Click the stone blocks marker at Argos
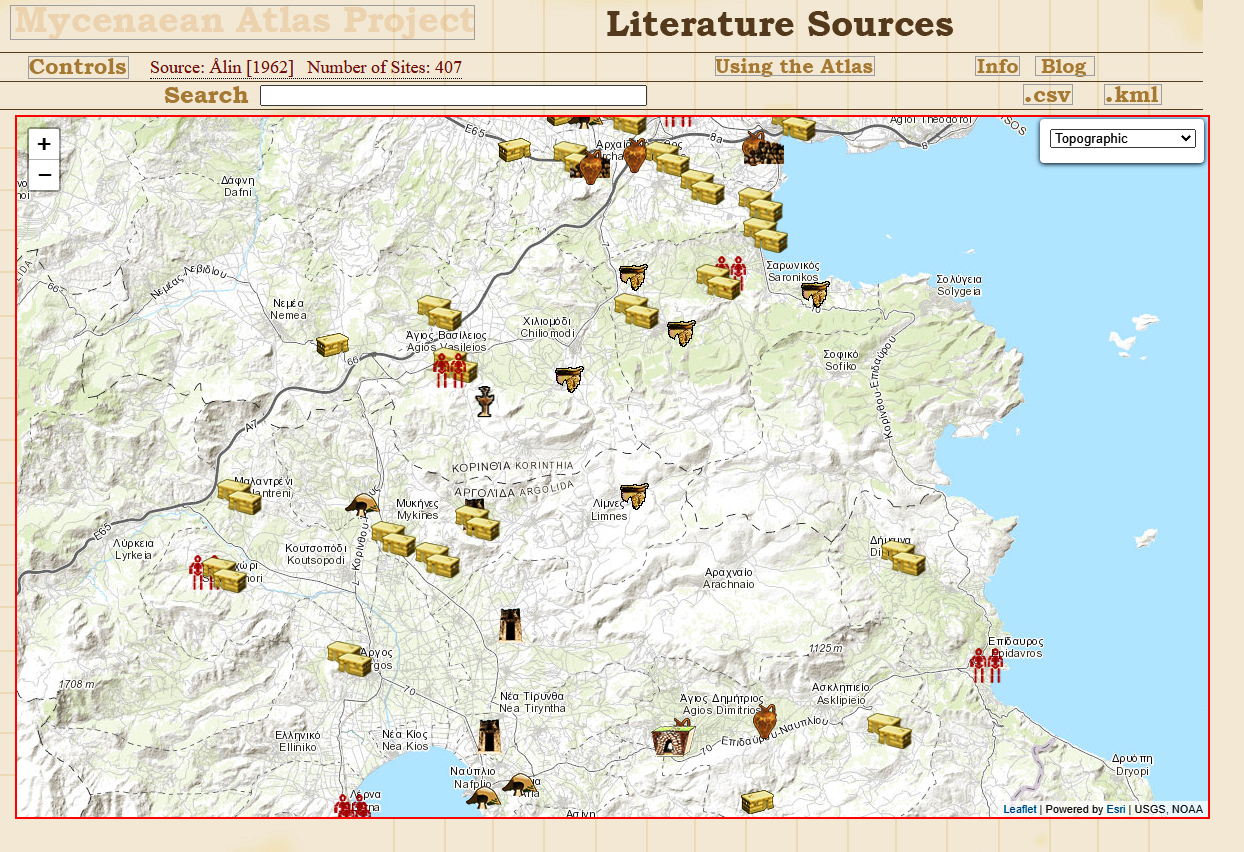This screenshot has height=852, width=1244. (349, 659)
